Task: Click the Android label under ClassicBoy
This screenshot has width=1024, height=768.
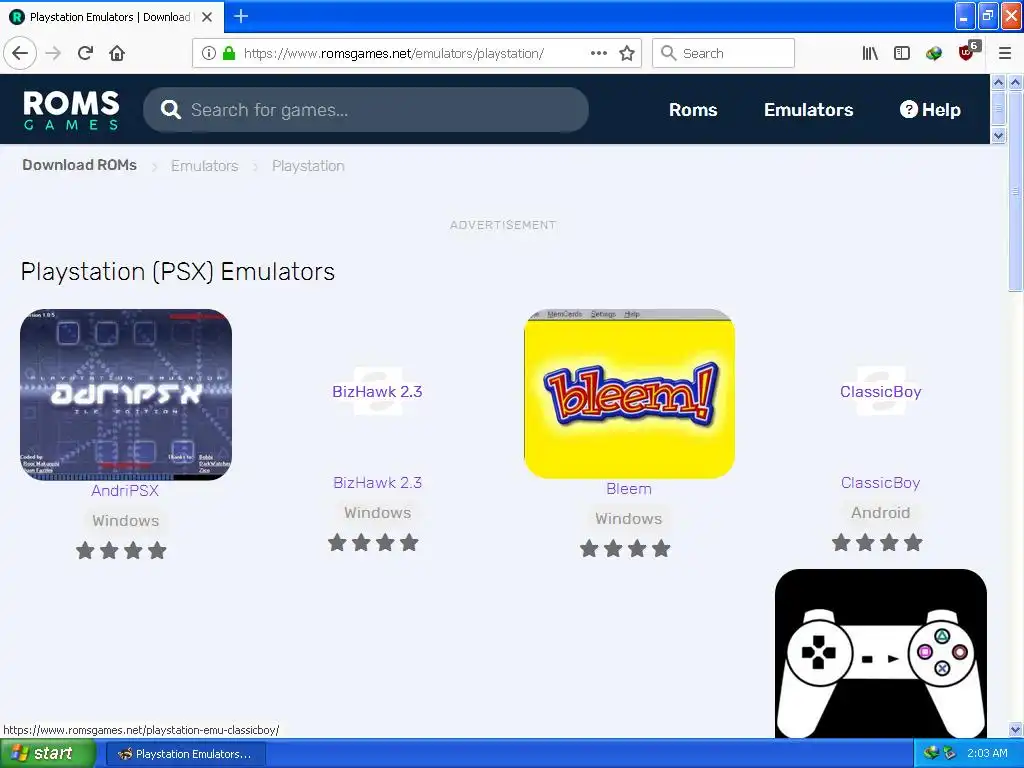Action: click(x=881, y=513)
